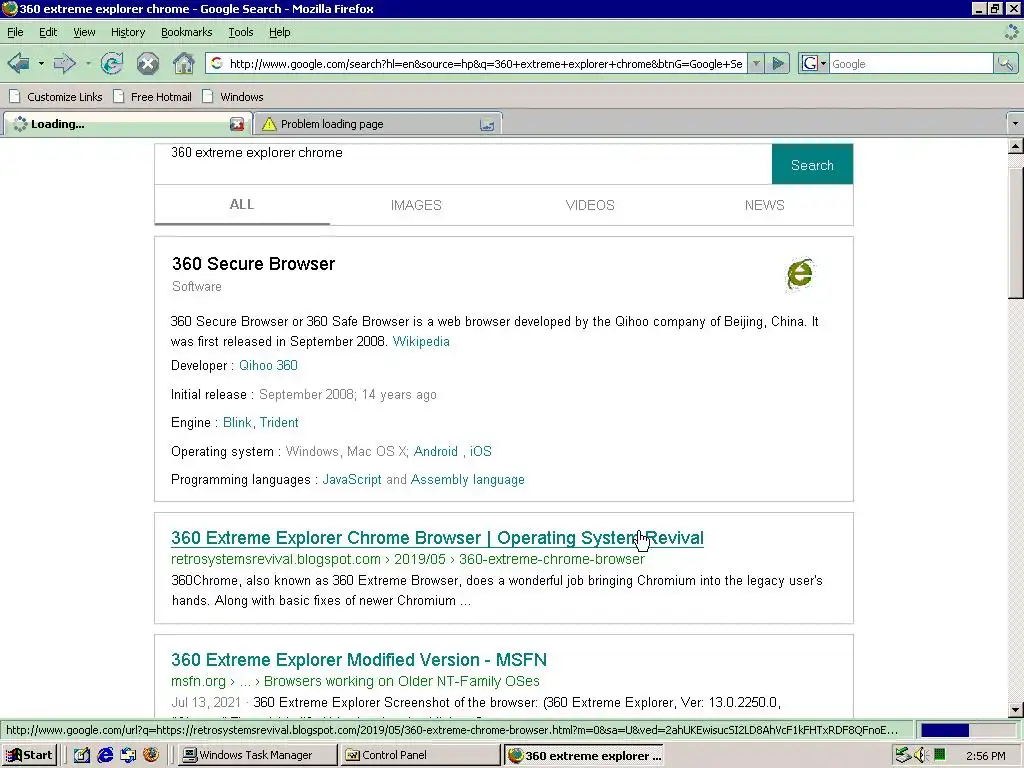Open the list all tabs dropdown
Screen dimensions: 1024x768
1015,123
